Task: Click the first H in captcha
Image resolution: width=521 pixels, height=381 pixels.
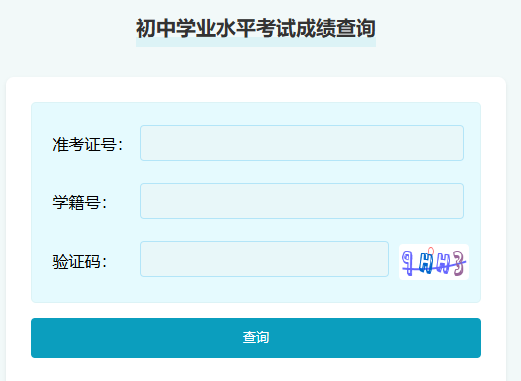Action: [426, 263]
